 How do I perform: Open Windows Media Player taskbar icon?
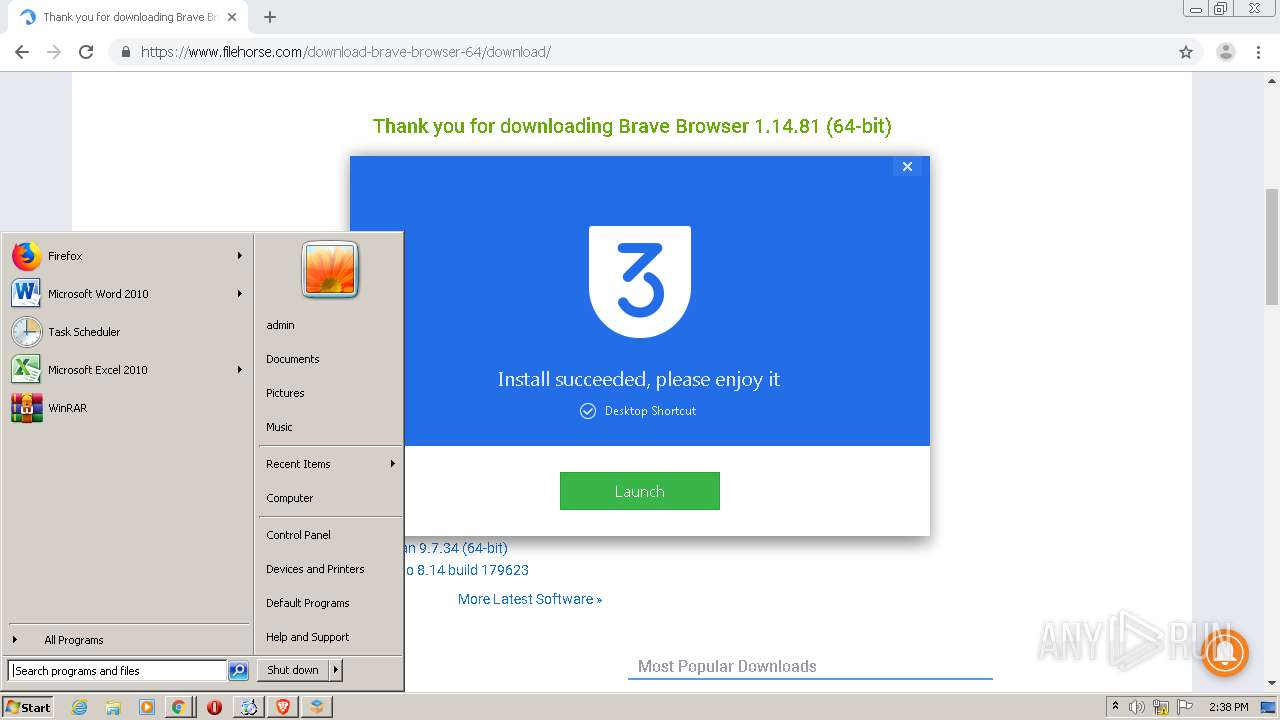[x=147, y=707]
